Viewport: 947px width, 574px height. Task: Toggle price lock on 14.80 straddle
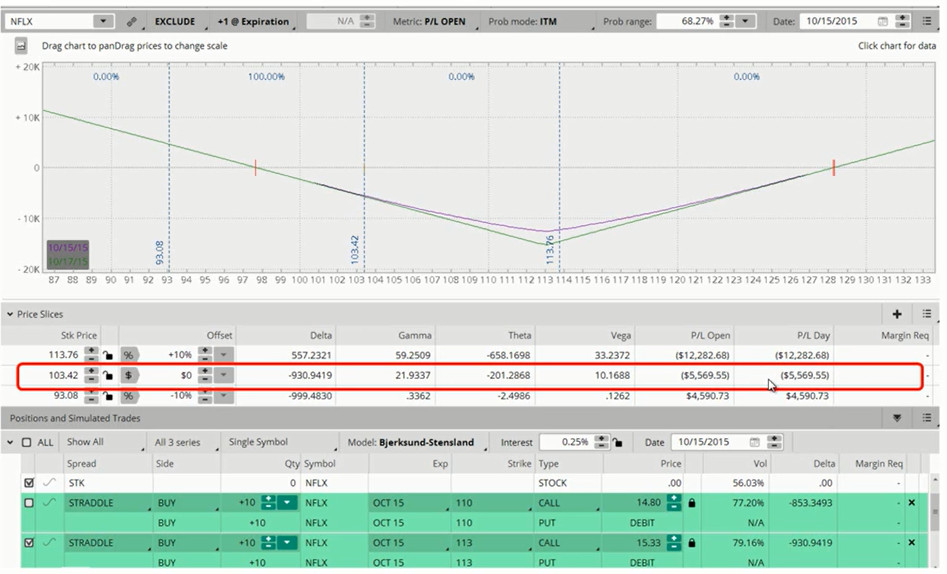pyautogui.click(x=692, y=503)
